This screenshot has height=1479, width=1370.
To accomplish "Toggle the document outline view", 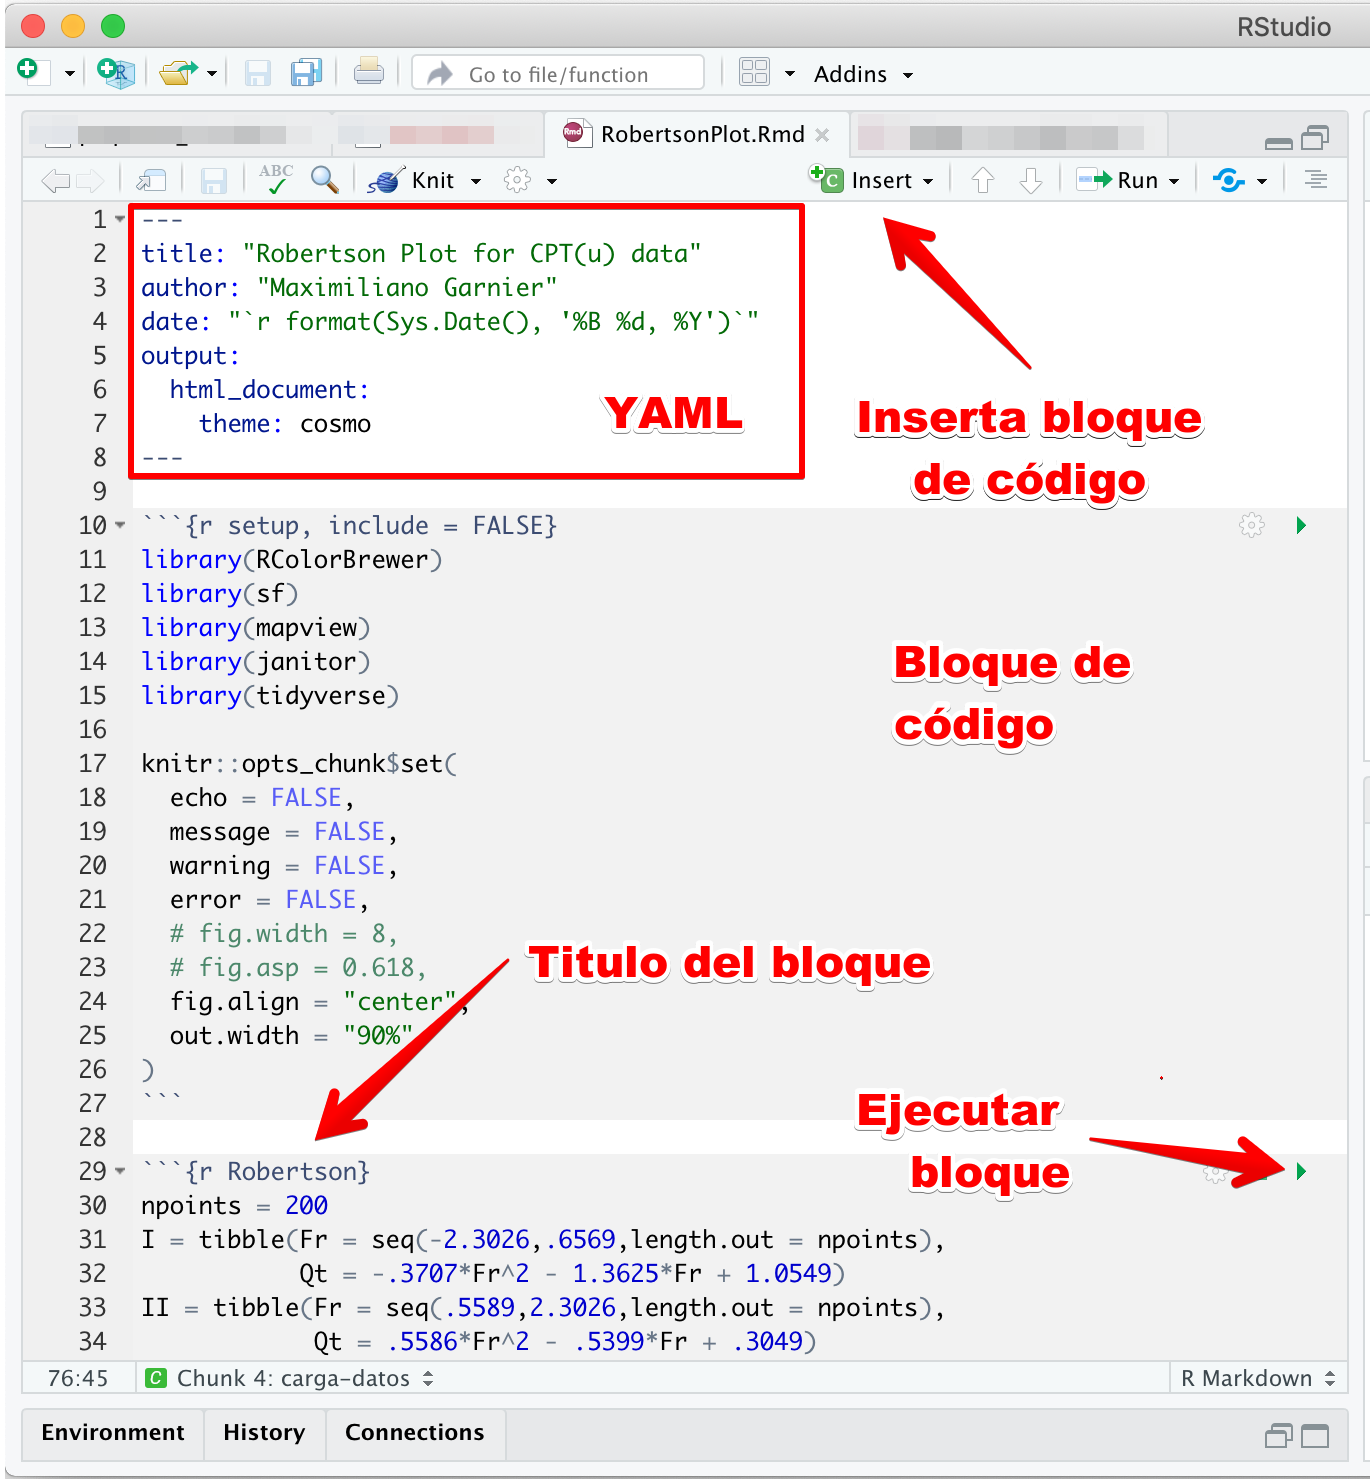I will 1316,180.
